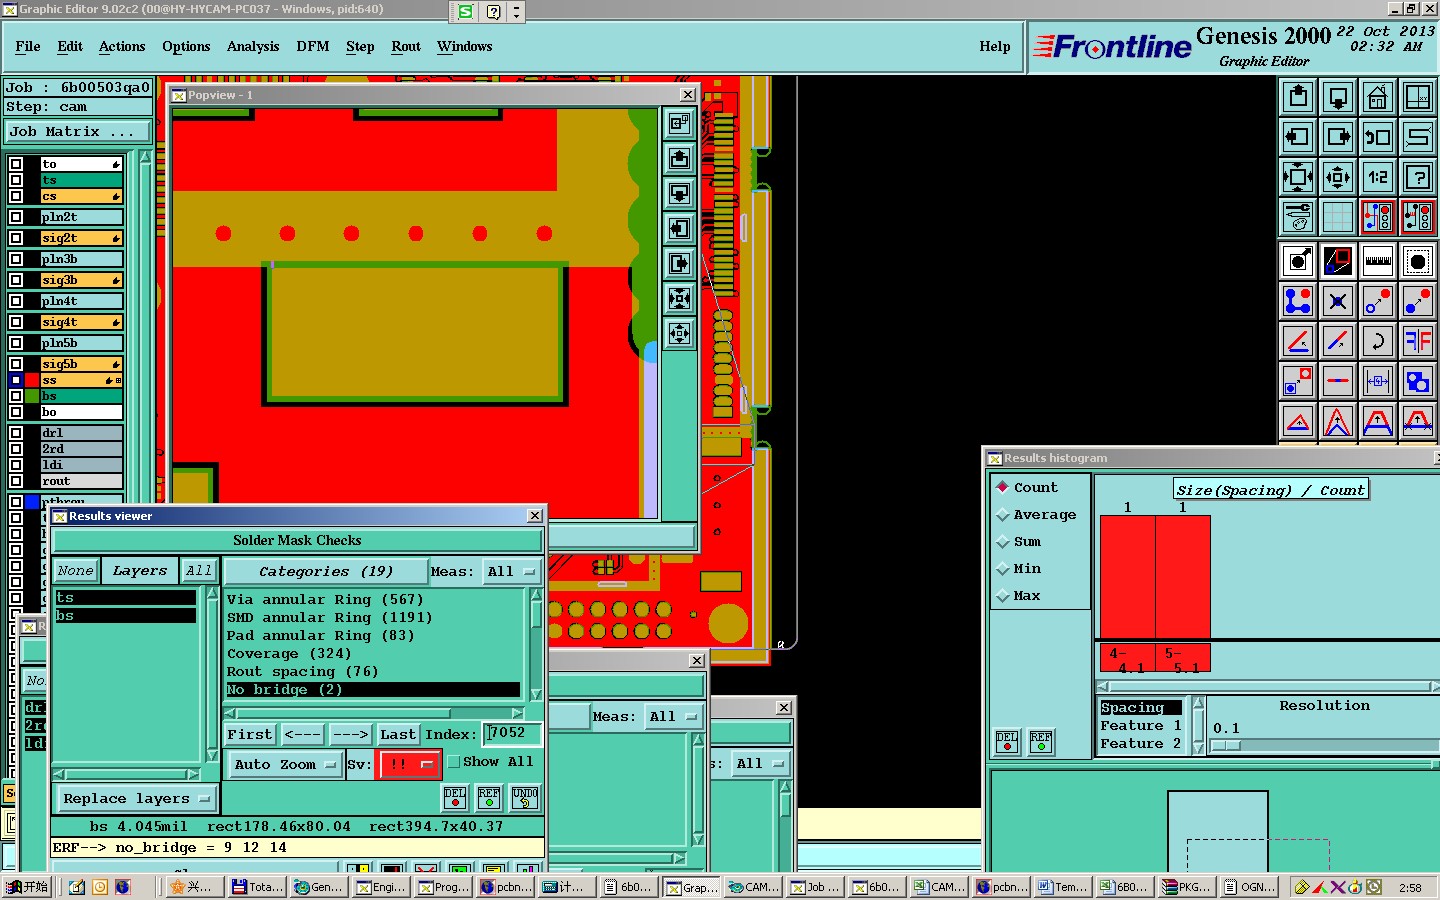Click the snap-to-intersection X icon
Screen dimensions: 1440x900
1338,301
